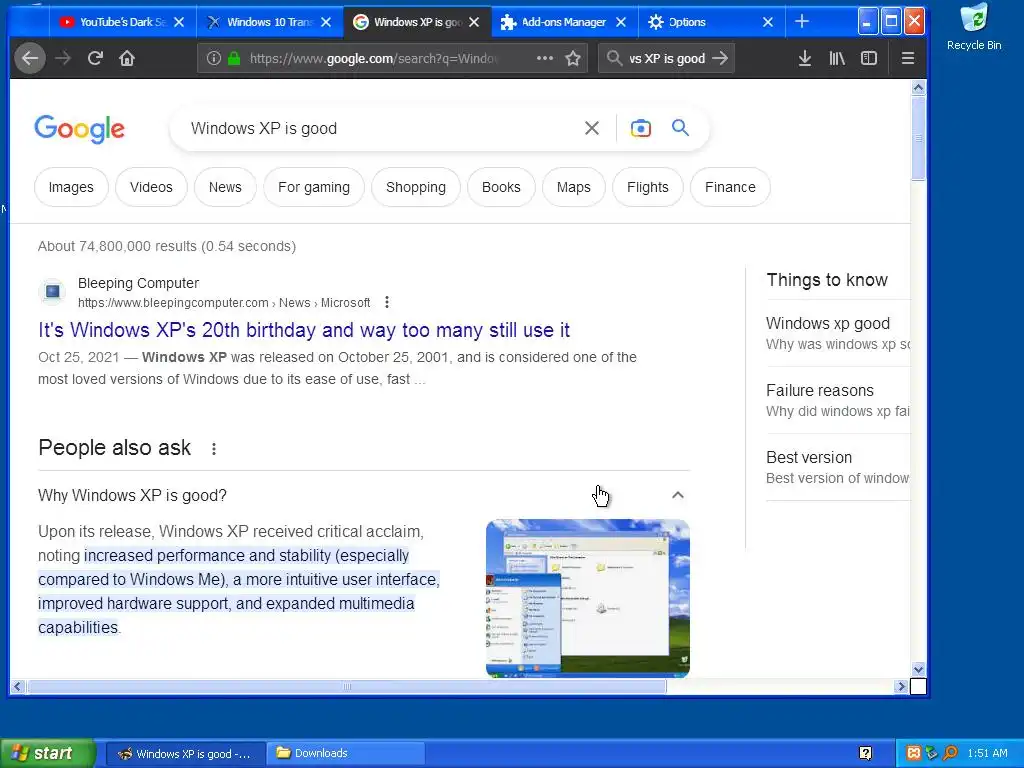The width and height of the screenshot is (1024, 768).
Task: Open the Windows XP screenshot thumbnail
Action: [588, 598]
